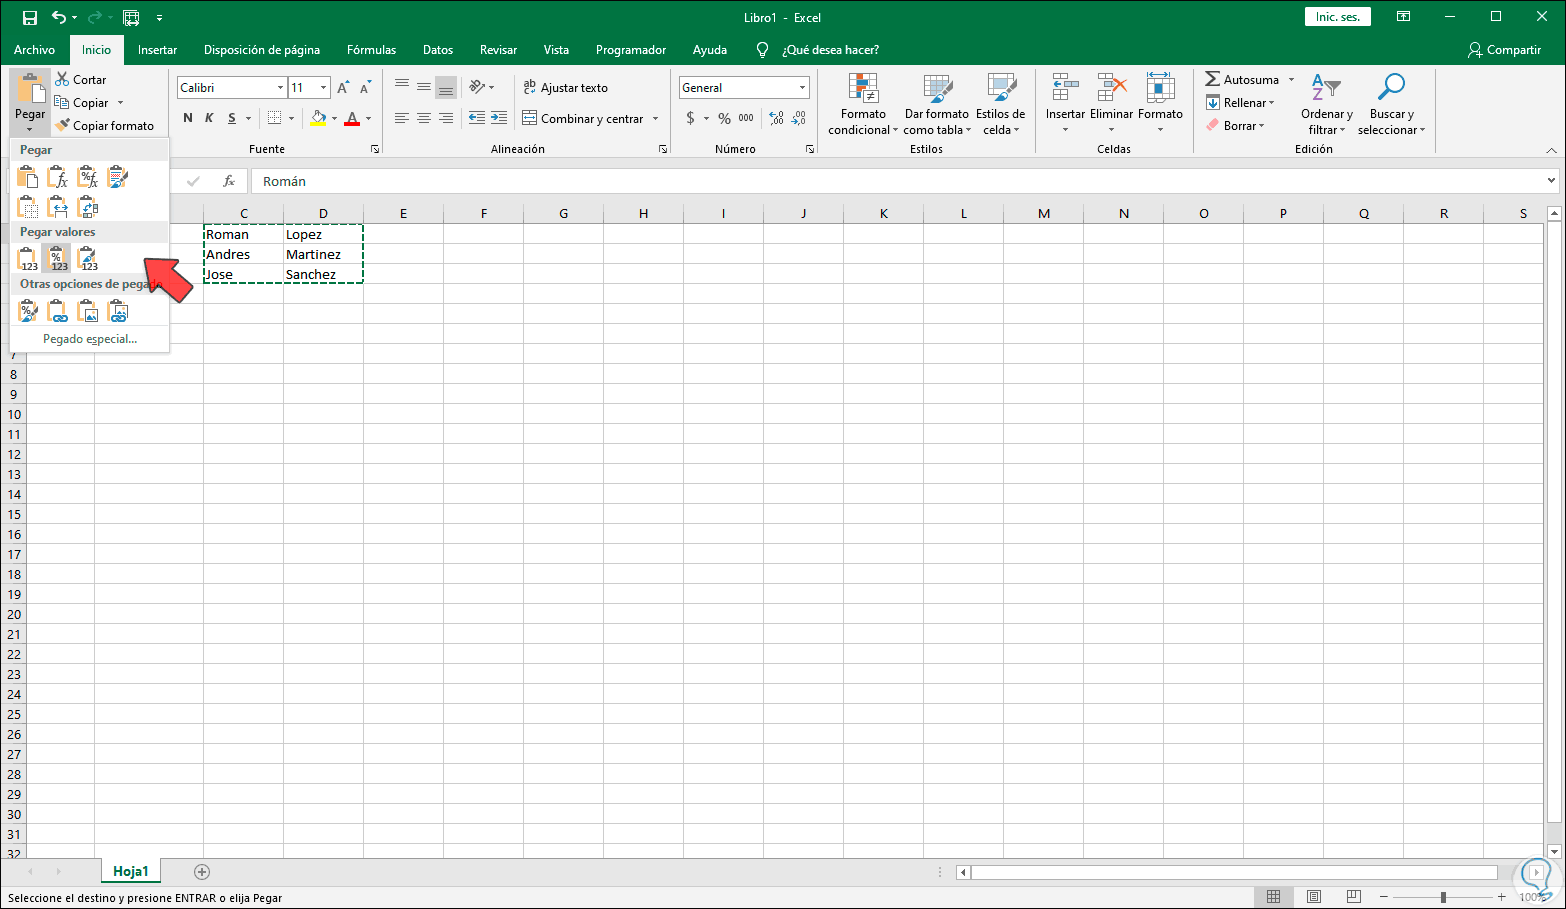The image size is (1566, 909).
Task: Click the Pegado especial link
Action: pyautogui.click(x=88, y=338)
